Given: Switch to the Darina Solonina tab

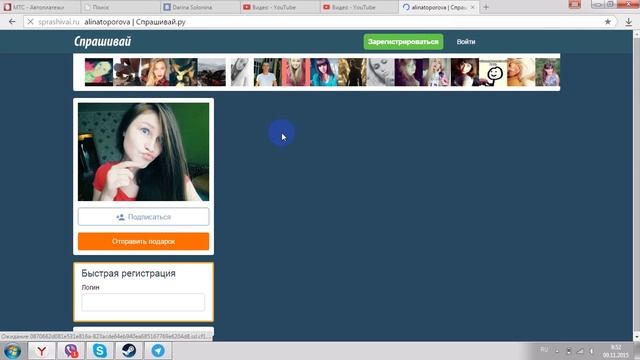Looking at the screenshot, I should [200, 7].
